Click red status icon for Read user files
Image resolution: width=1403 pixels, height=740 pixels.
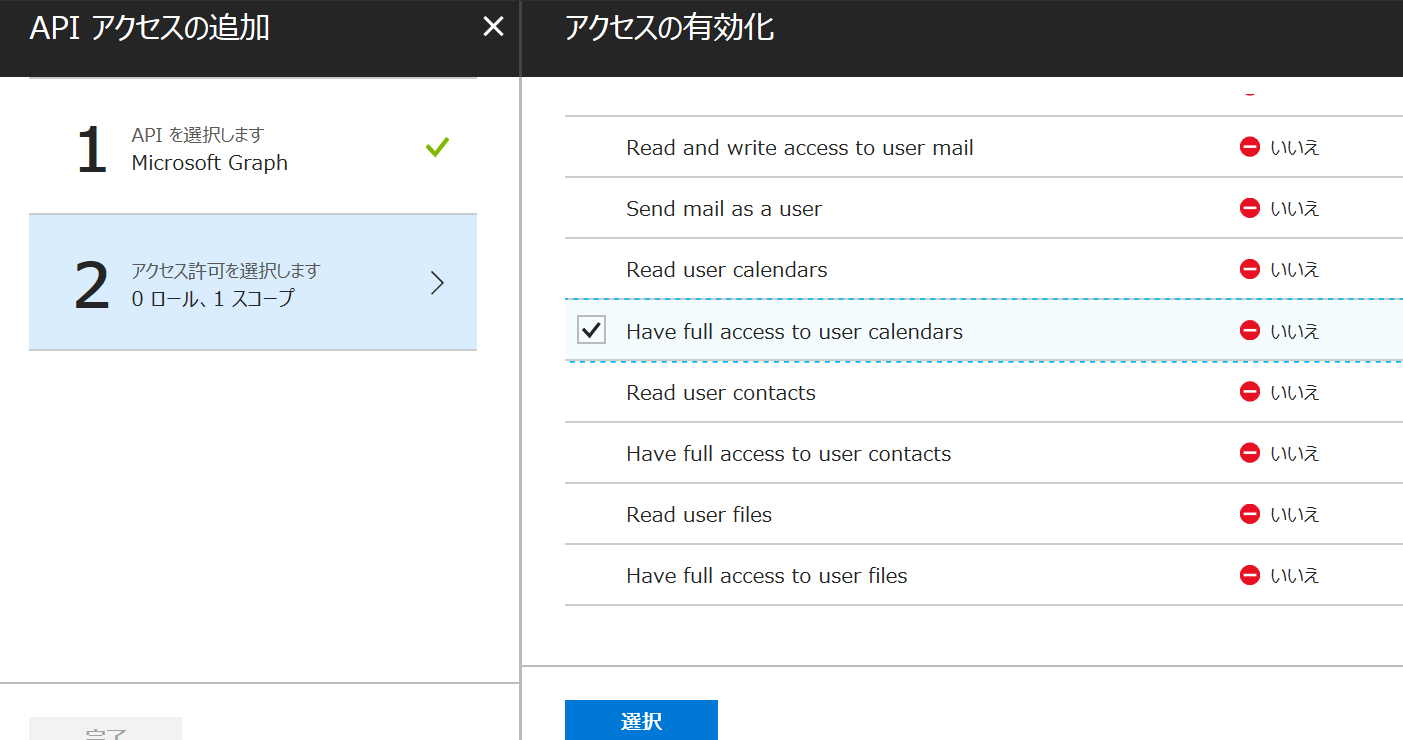(x=1249, y=514)
